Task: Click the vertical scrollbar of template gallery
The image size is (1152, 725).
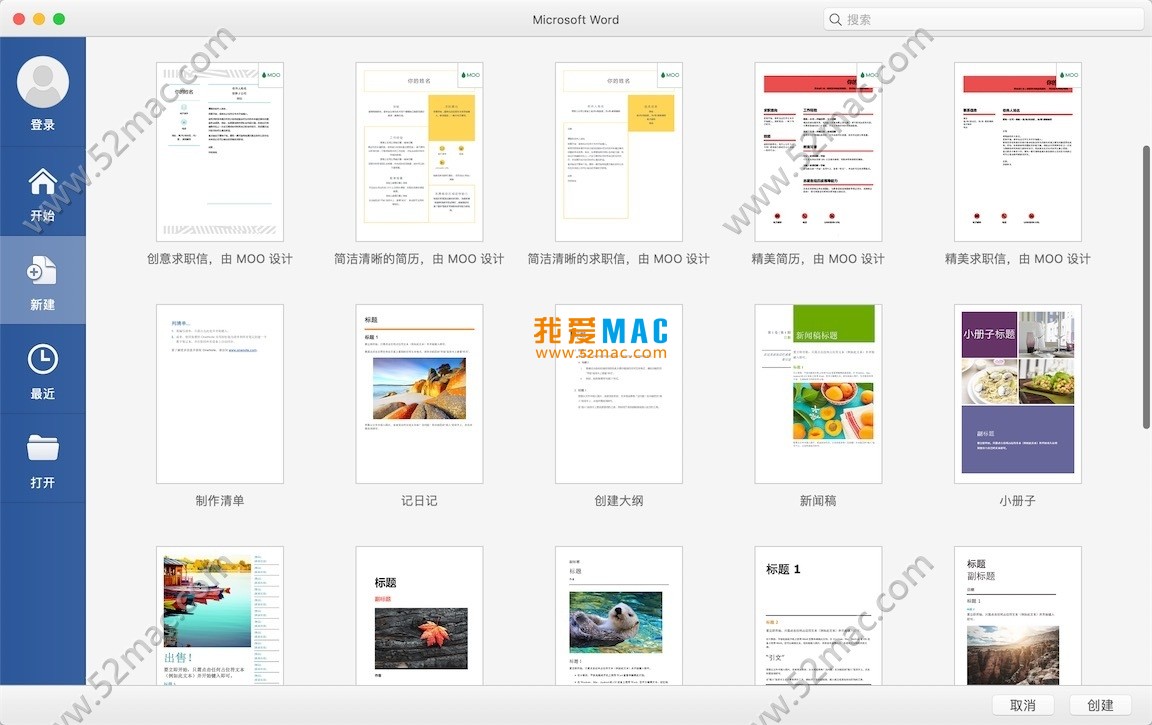Action: tap(1146, 287)
